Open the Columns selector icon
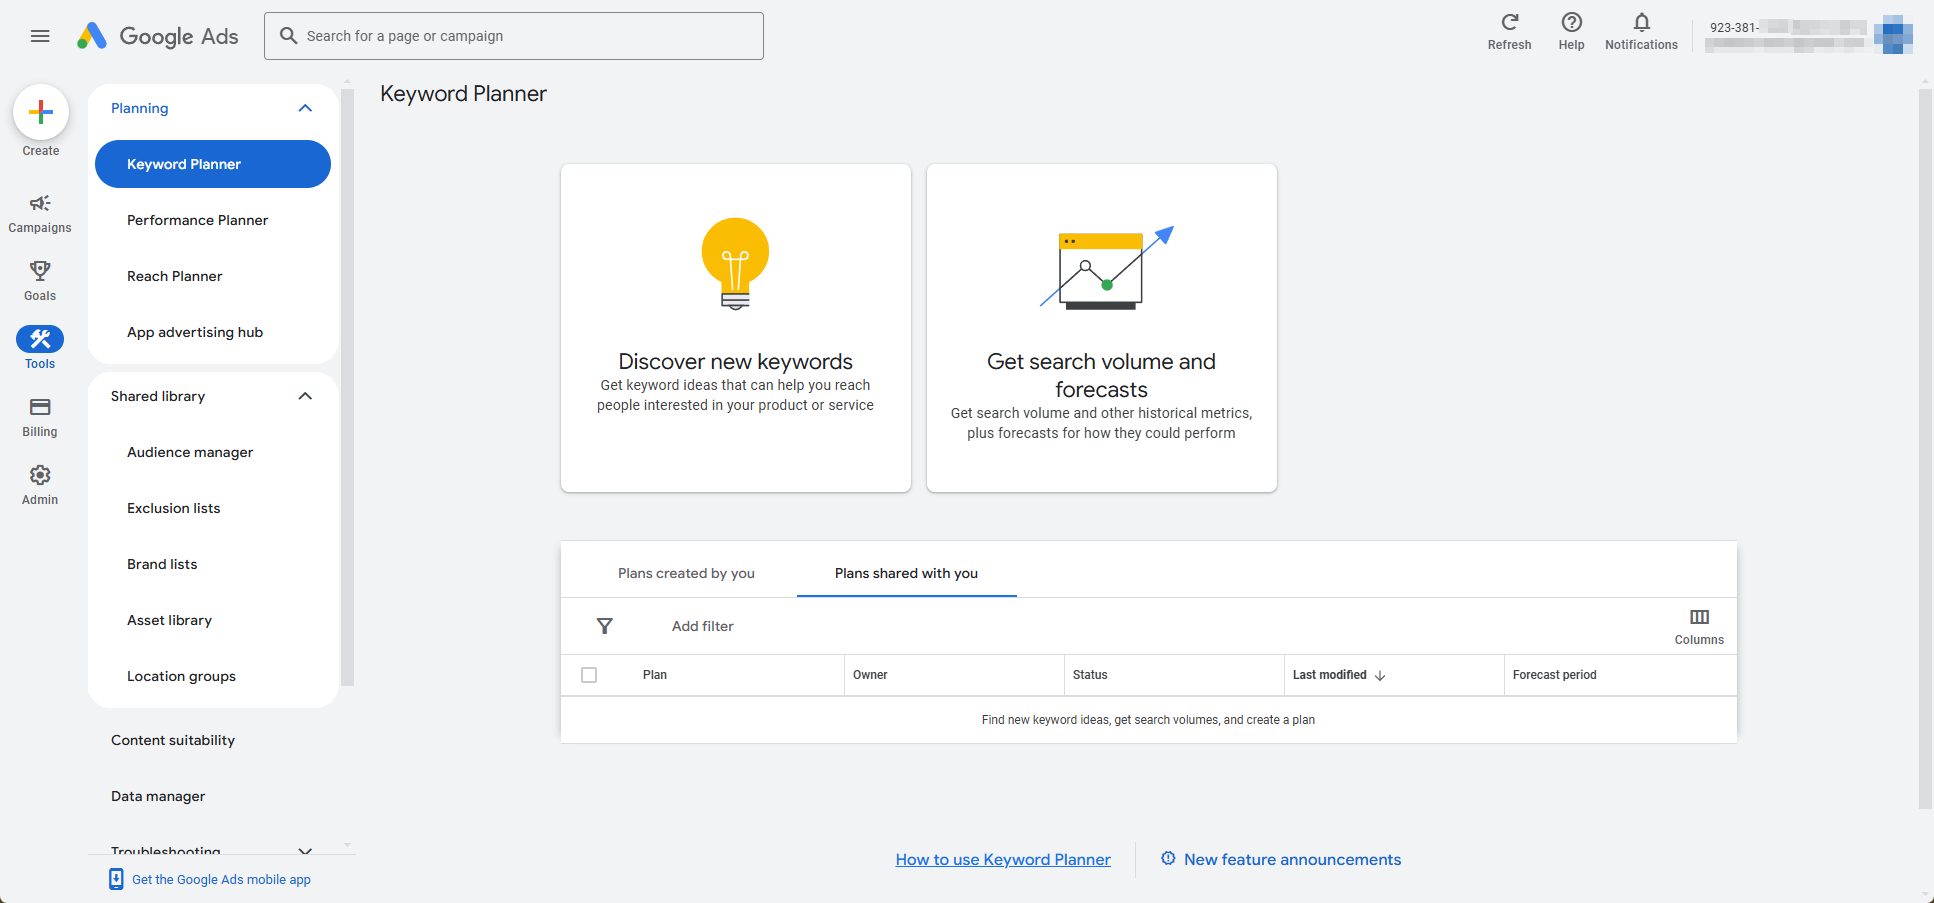 pyautogui.click(x=1700, y=617)
